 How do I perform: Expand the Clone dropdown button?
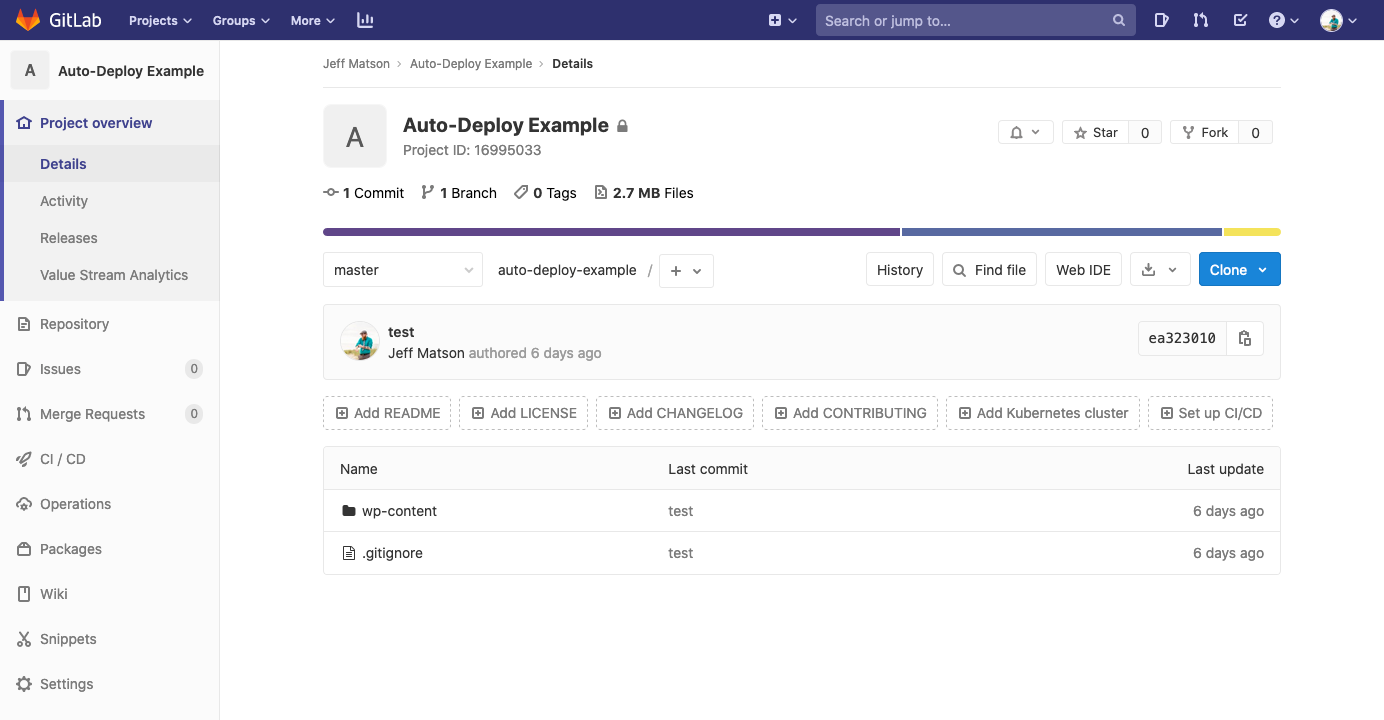[x=1239, y=270]
